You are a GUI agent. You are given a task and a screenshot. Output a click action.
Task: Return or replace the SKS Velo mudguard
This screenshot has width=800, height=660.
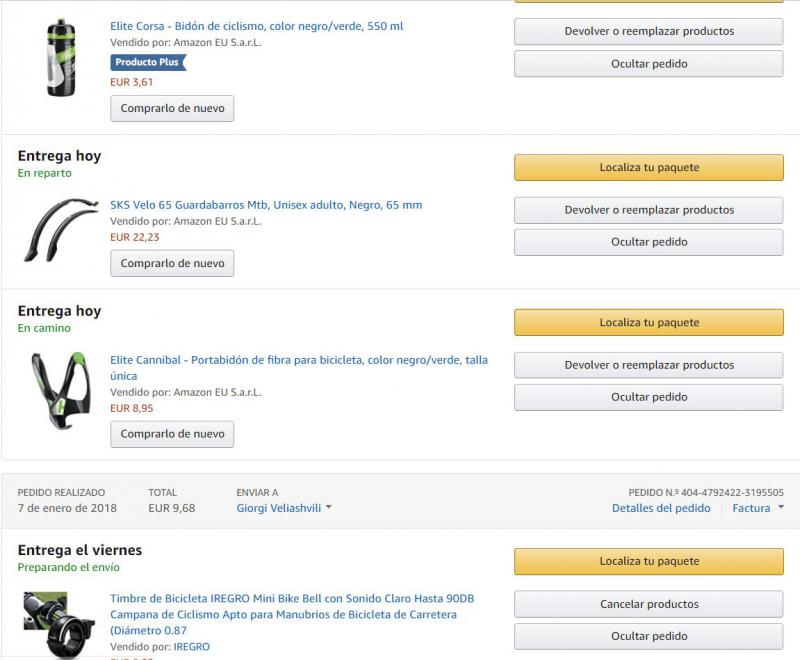click(649, 210)
